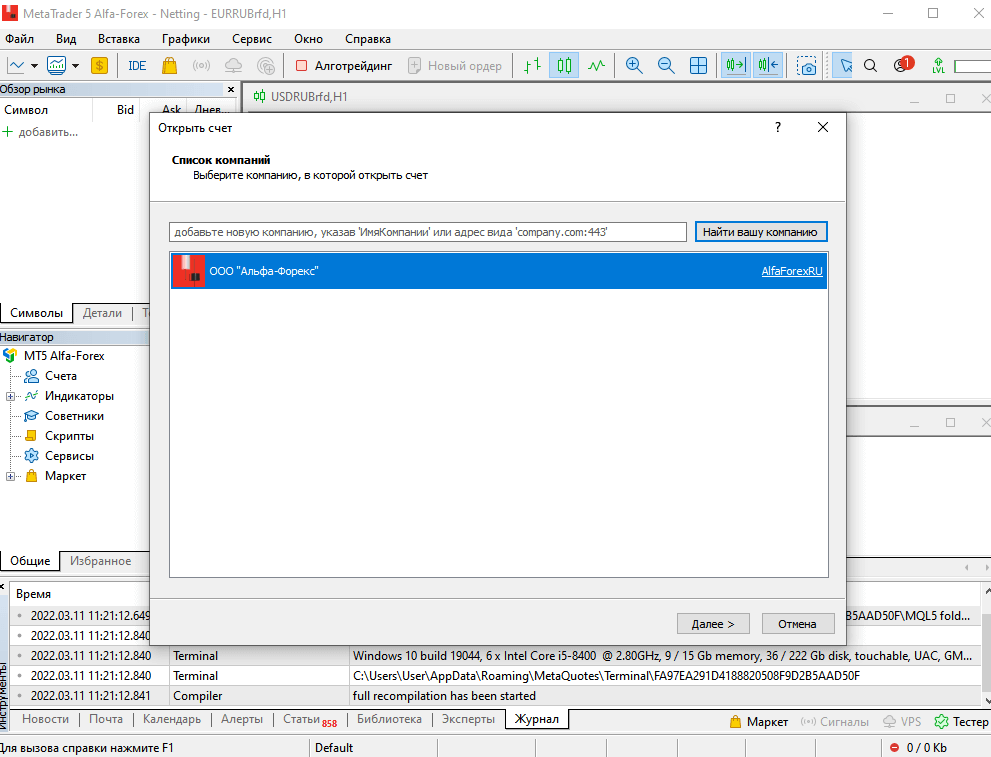Click the Market shopping bag toolbar icon
The width and height of the screenshot is (991, 757).
click(x=170, y=66)
